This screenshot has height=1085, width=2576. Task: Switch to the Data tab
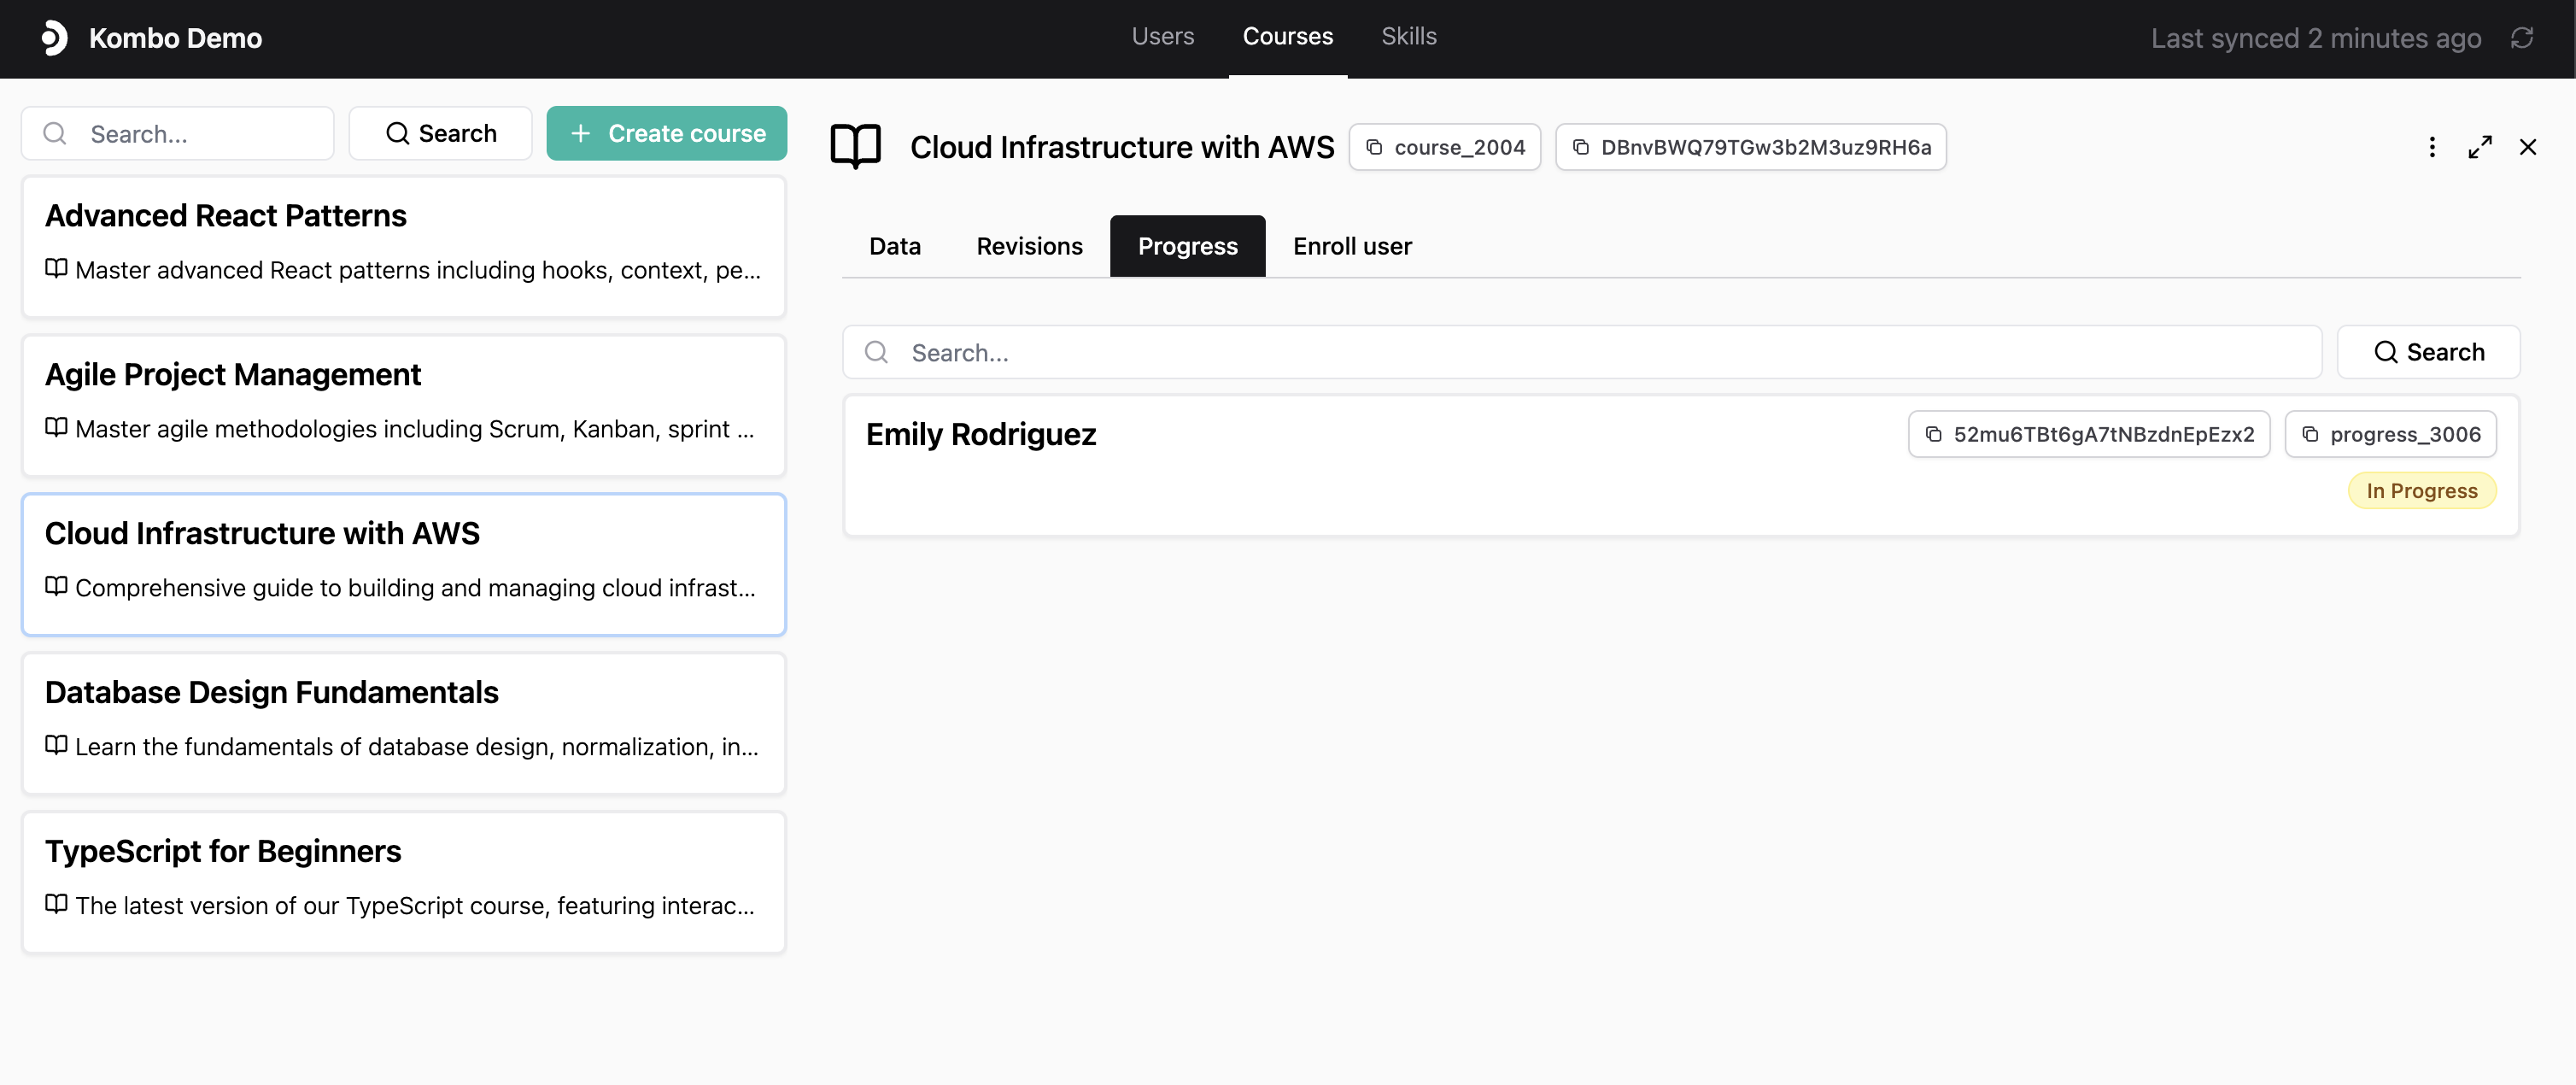coord(894,246)
